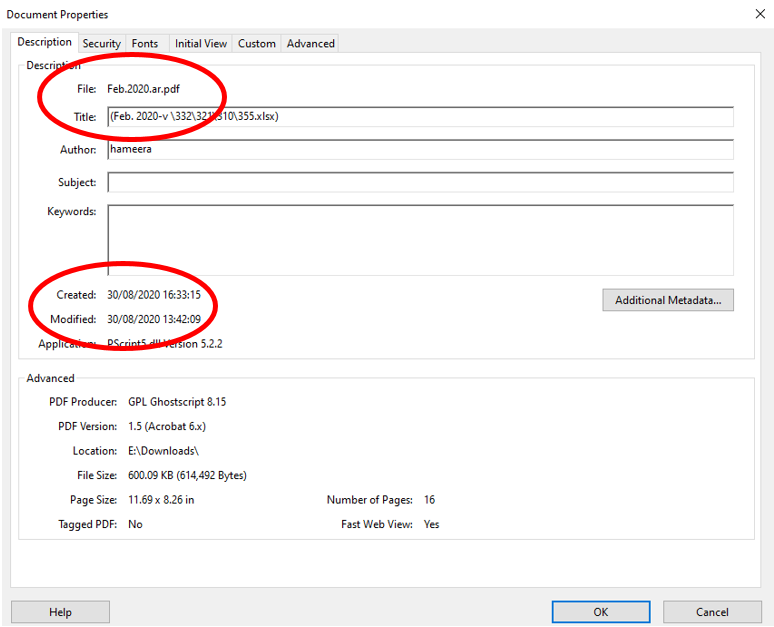Click the Modified date value
This screenshot has height=627, width=774.
click(154, 319)
